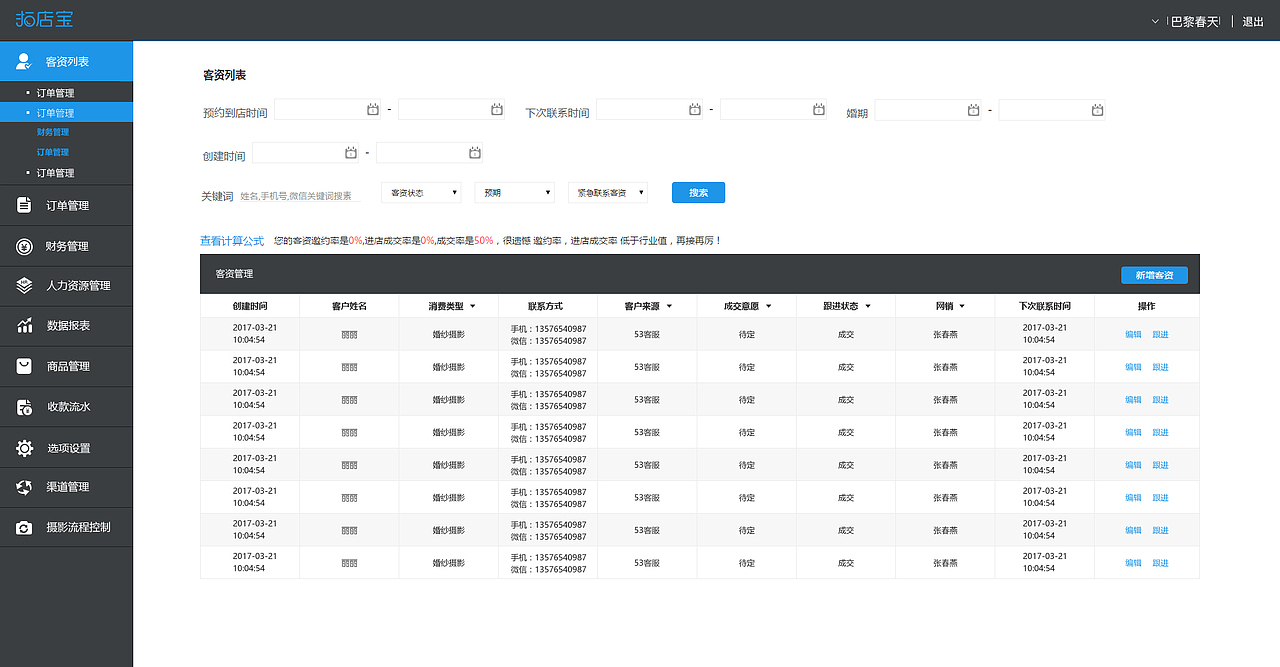Open calendar for 婚期 start date
This screenshot has width=1280, height=667.
pyautogui.click(x=974, y=110)
